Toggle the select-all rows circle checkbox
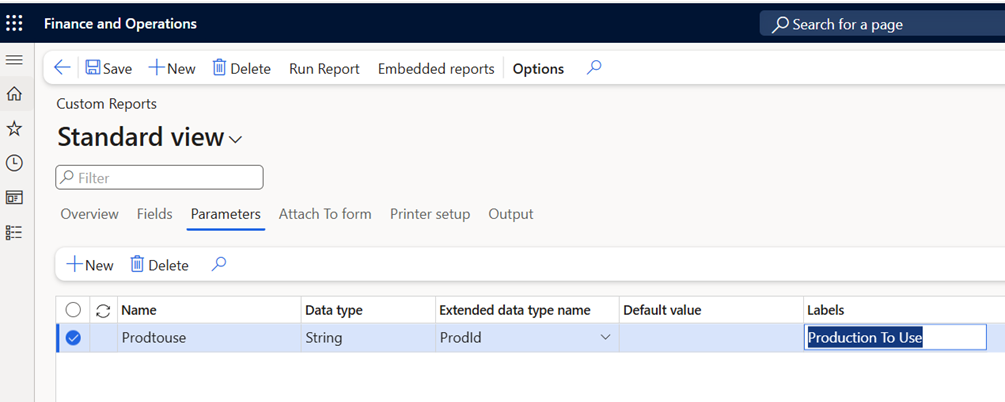 73,310
